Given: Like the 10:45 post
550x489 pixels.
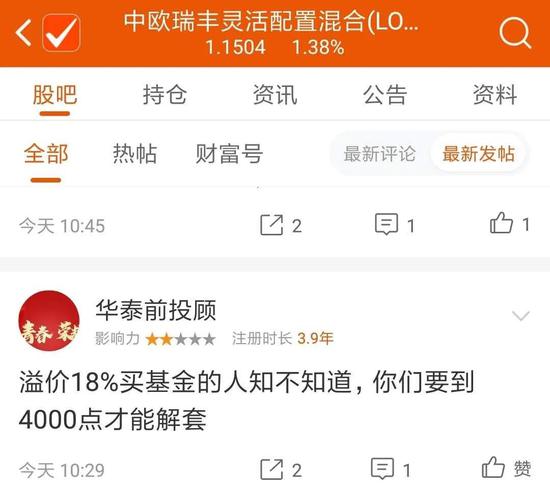Looking at the screenshot, I should coord(509,223).
